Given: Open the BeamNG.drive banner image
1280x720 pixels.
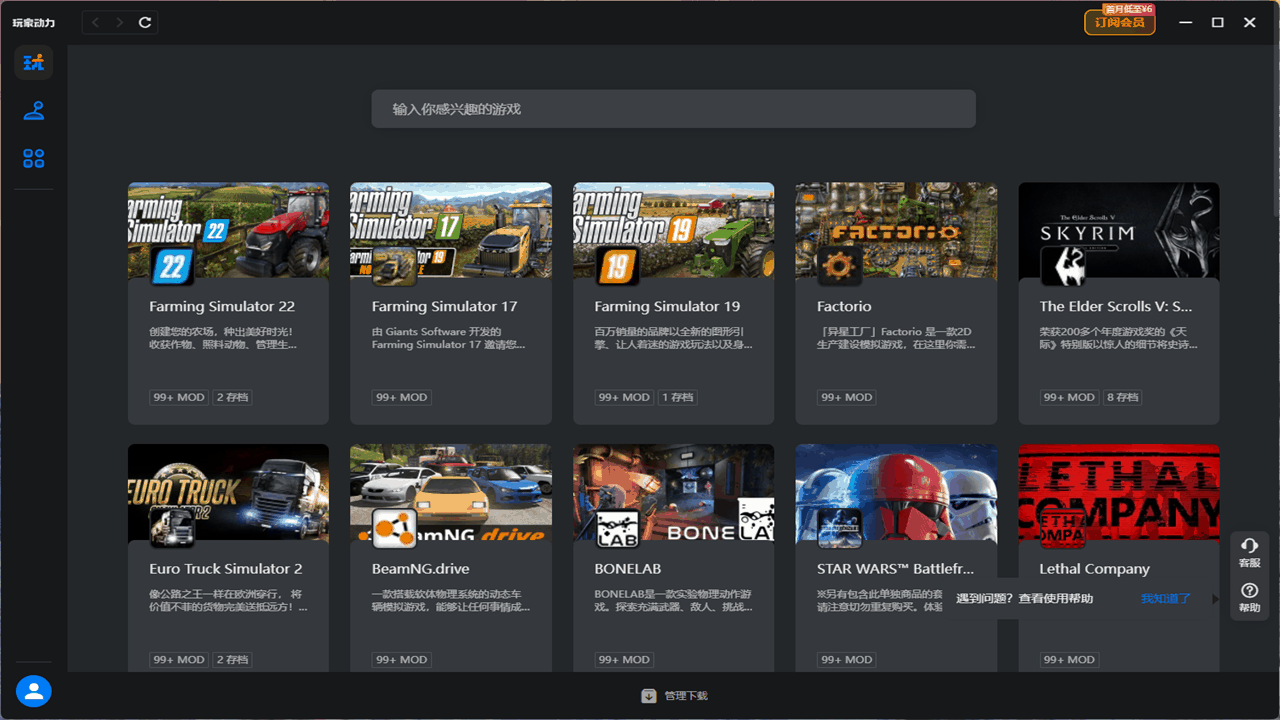Looking at the screenshot, I should point(451,492).
